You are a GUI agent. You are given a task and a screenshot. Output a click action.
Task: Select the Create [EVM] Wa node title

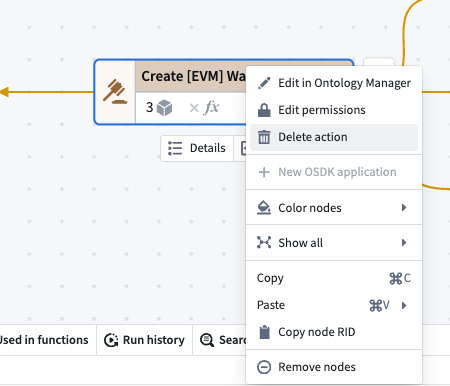coord(193,76)
